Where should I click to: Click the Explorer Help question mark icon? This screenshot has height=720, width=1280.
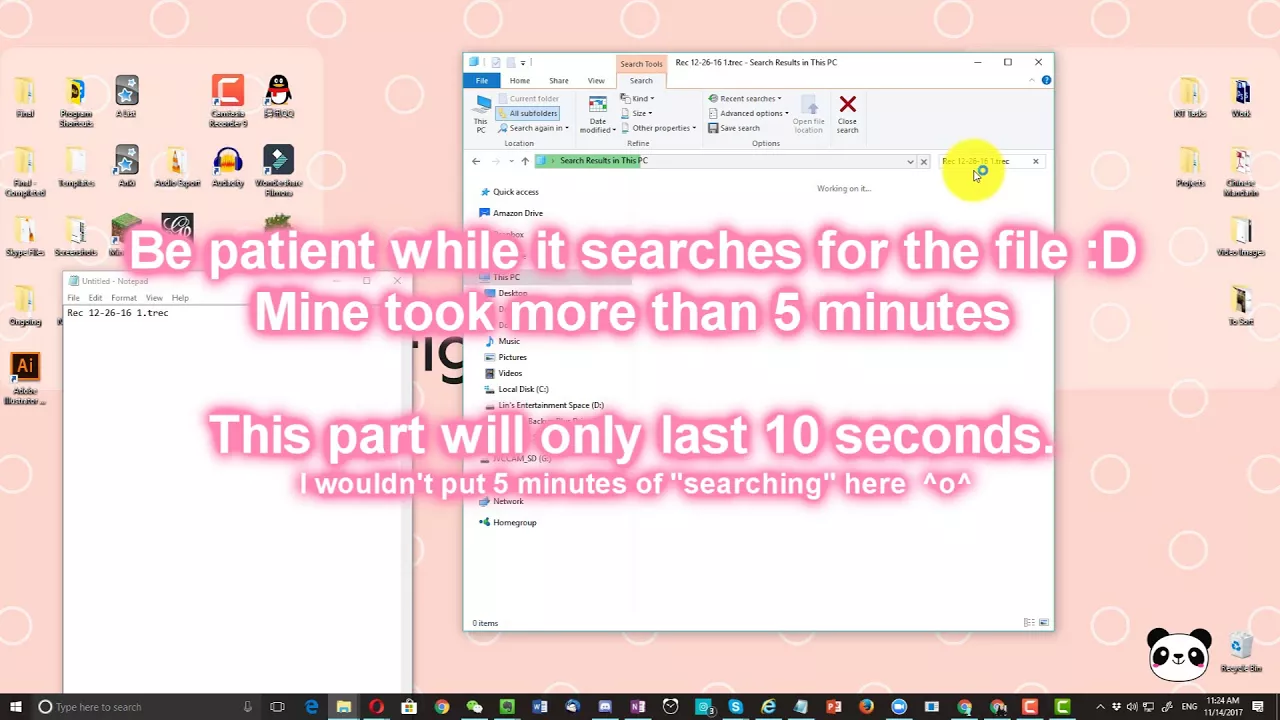pyautogui.click(x=1046, y=80)
